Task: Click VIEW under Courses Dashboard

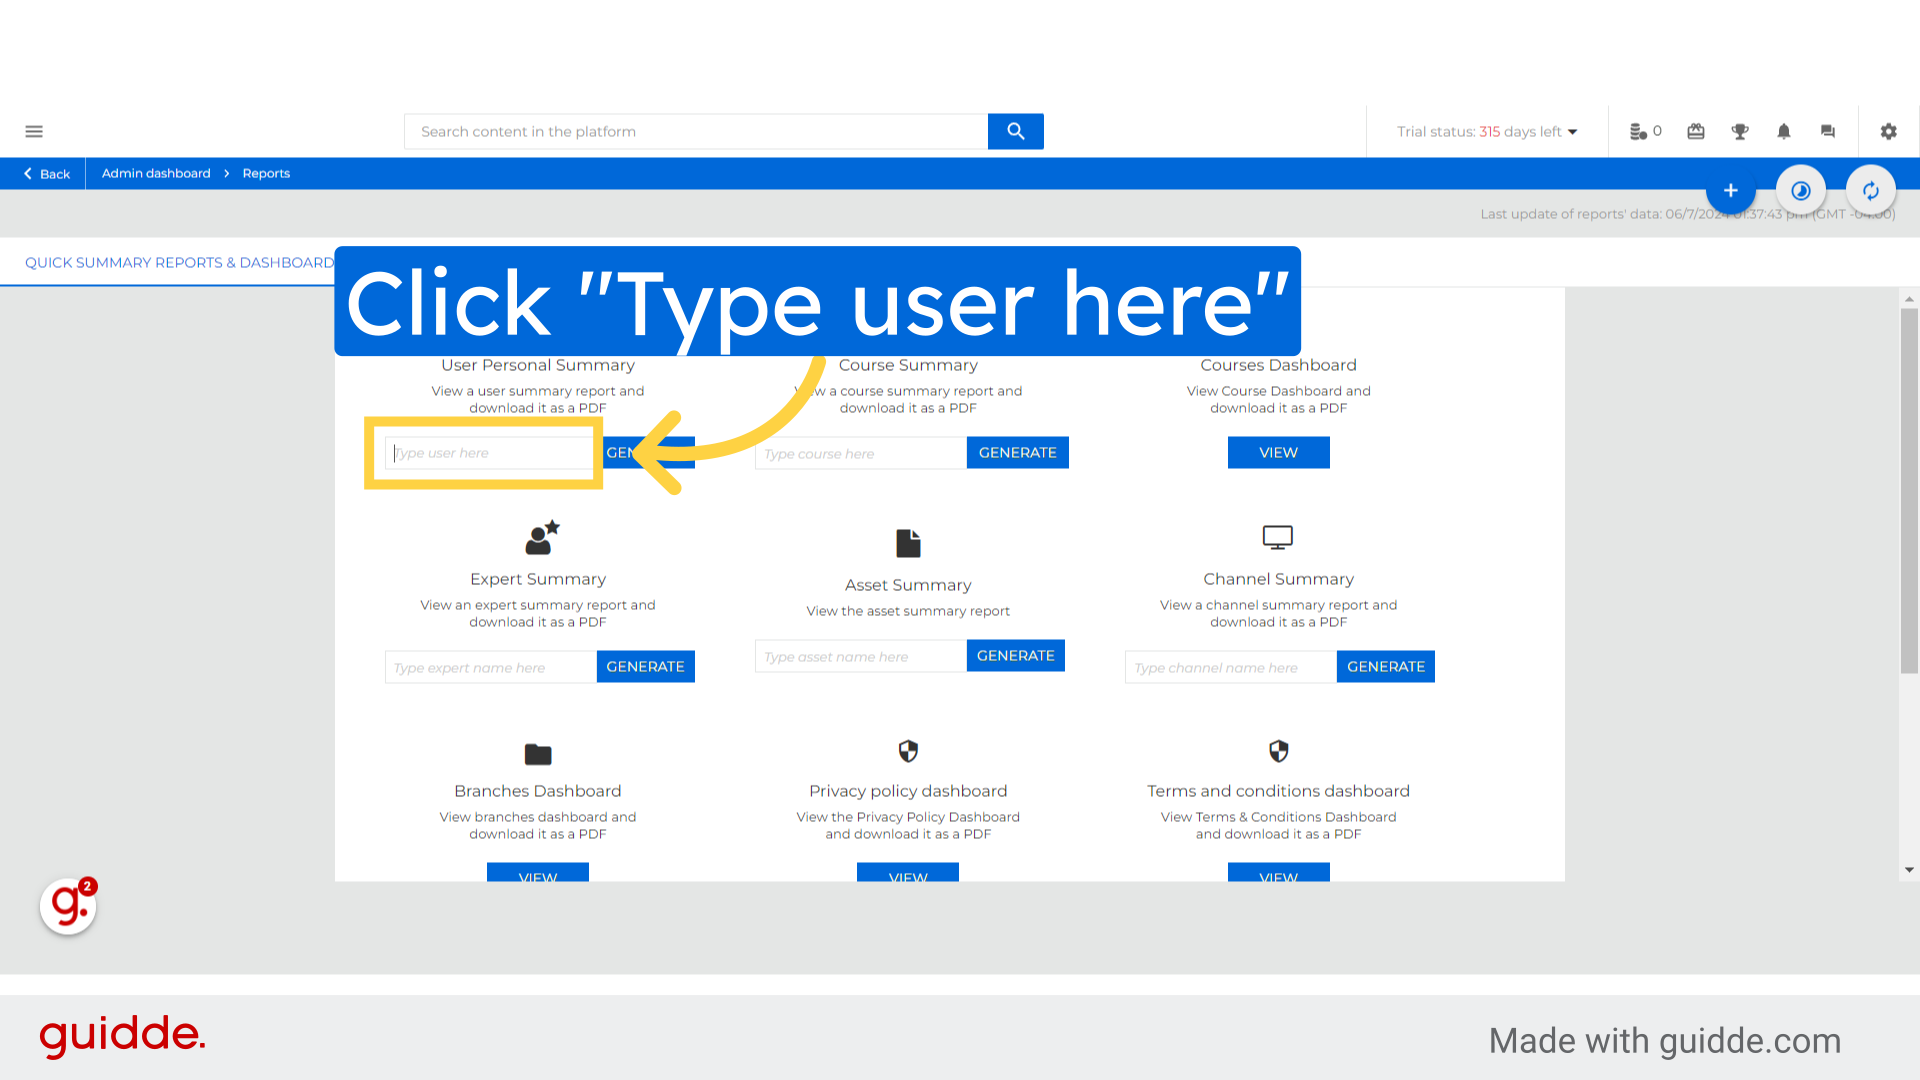Action: 1278,452
